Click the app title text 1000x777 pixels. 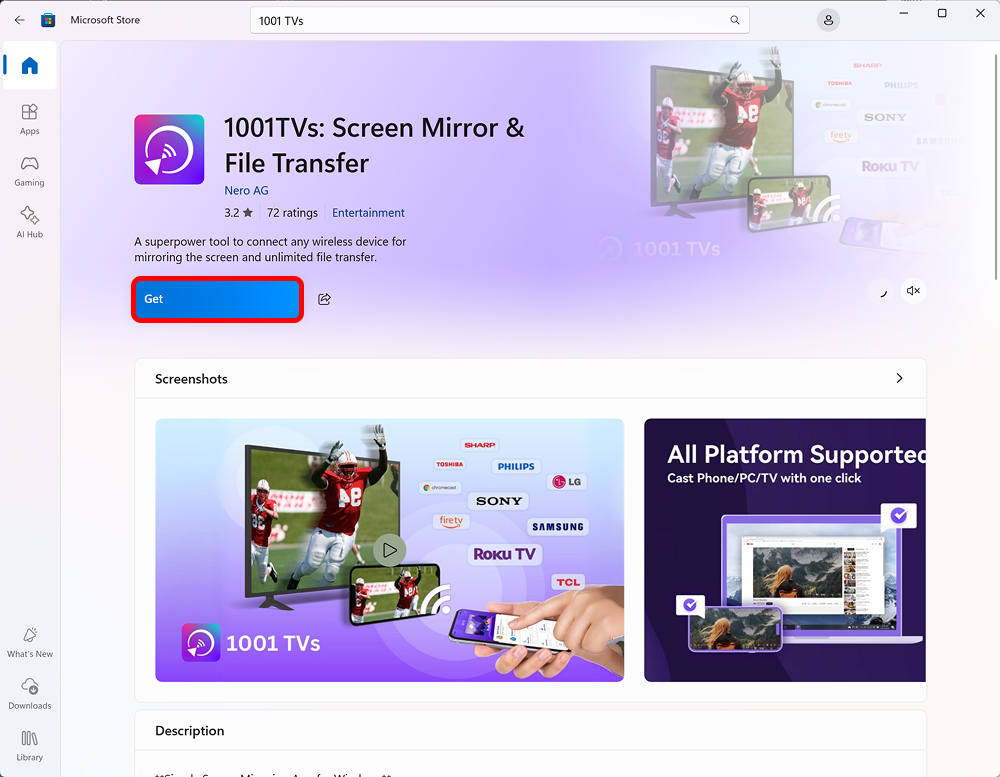[374, 145]
